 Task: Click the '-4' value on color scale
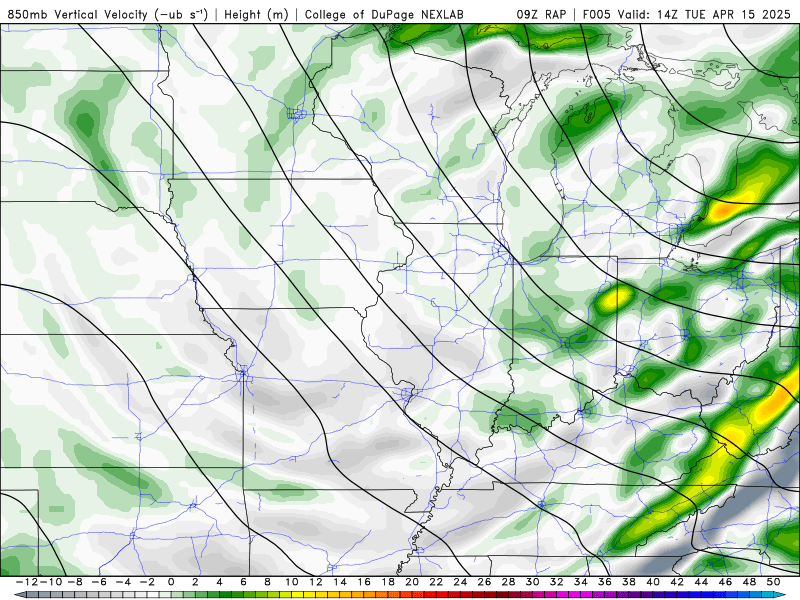point(123,582)
